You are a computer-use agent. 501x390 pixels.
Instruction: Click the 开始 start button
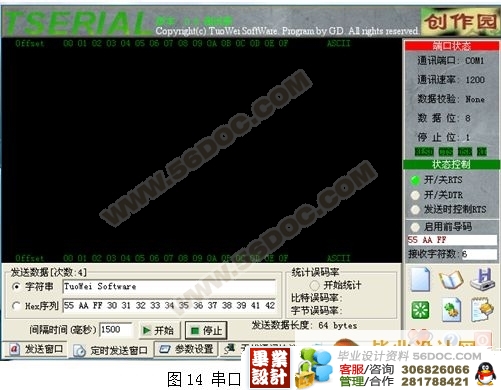(159, 330)
